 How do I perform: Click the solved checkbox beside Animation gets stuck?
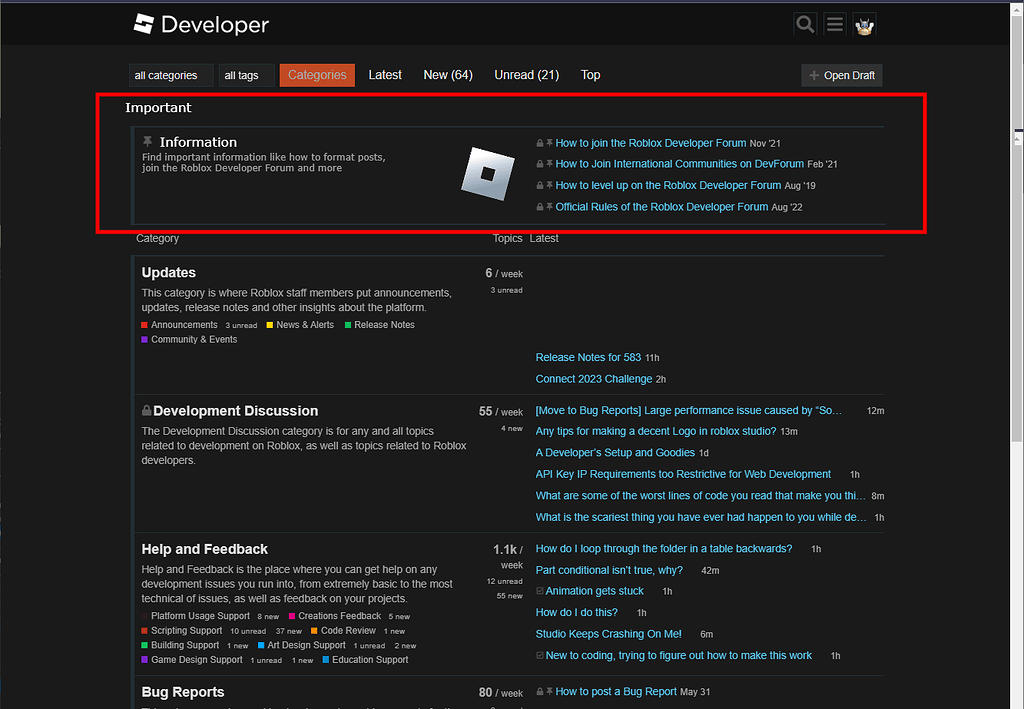[x=540, y=591]
